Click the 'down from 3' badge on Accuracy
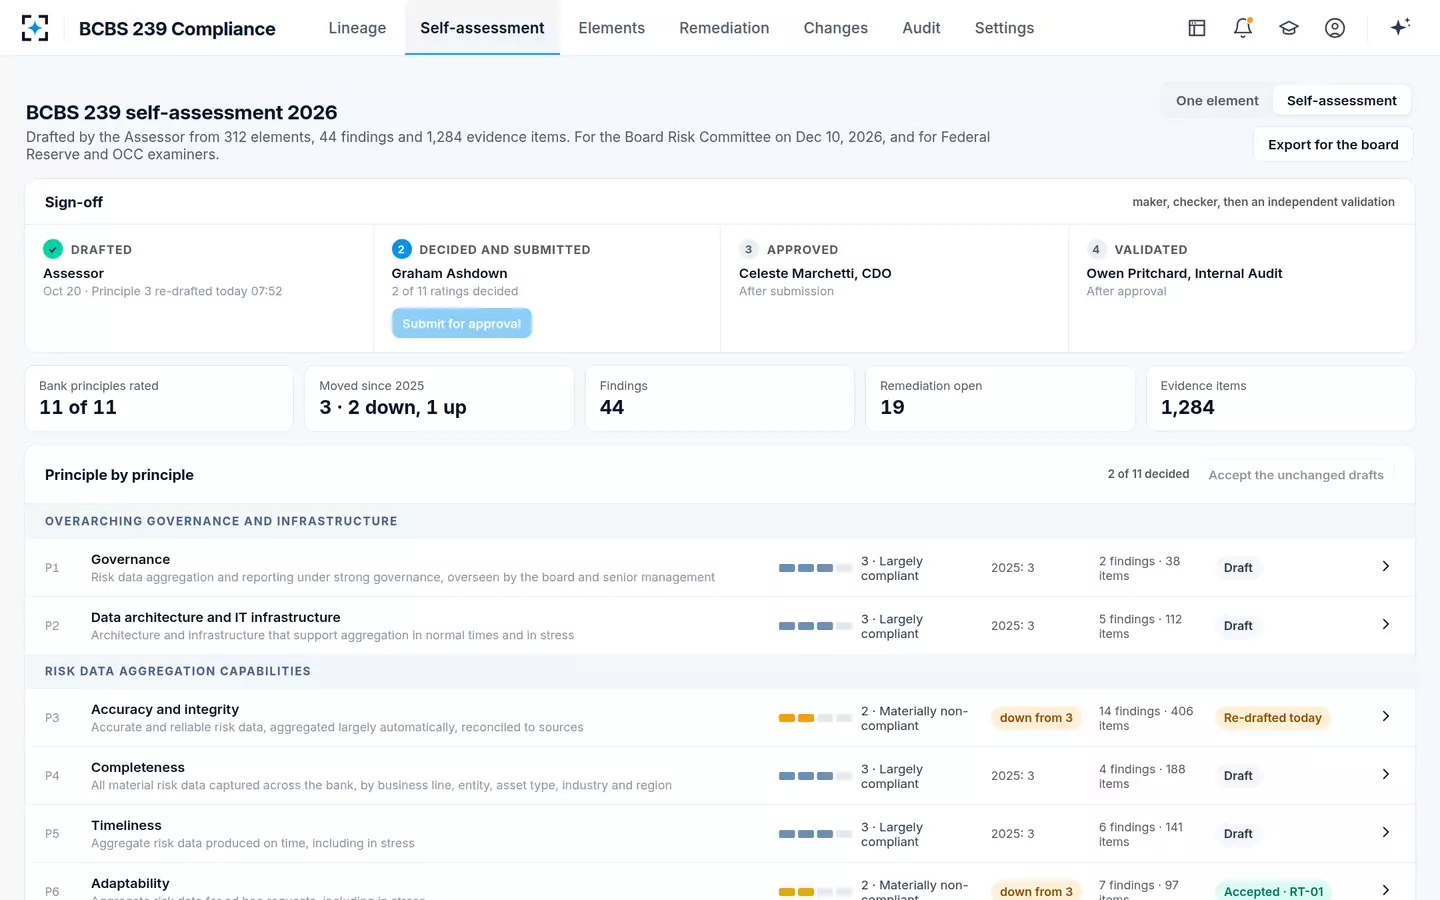 tap(1036, 718)
